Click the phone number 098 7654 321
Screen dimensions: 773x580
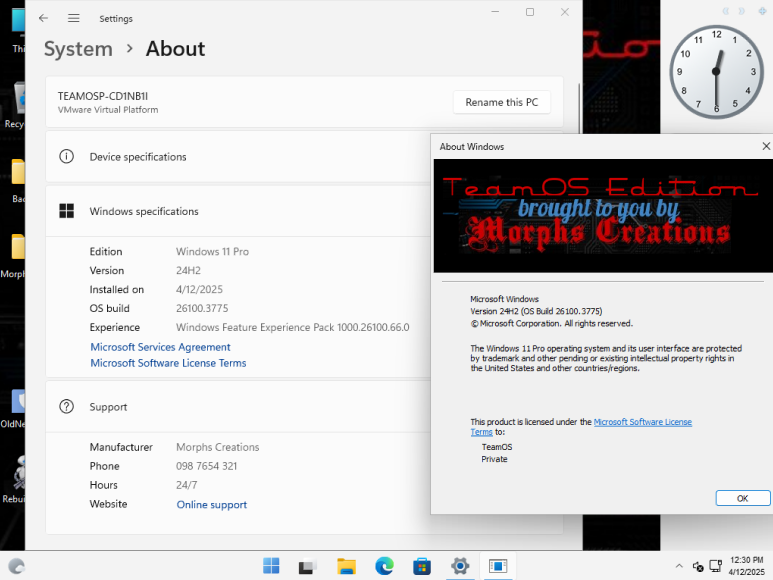207,466
